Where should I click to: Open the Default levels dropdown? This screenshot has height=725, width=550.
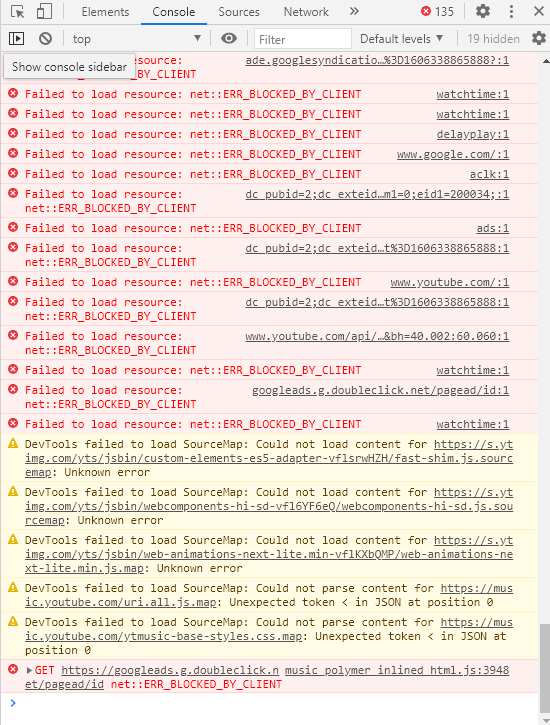click(x=402, y=39)
